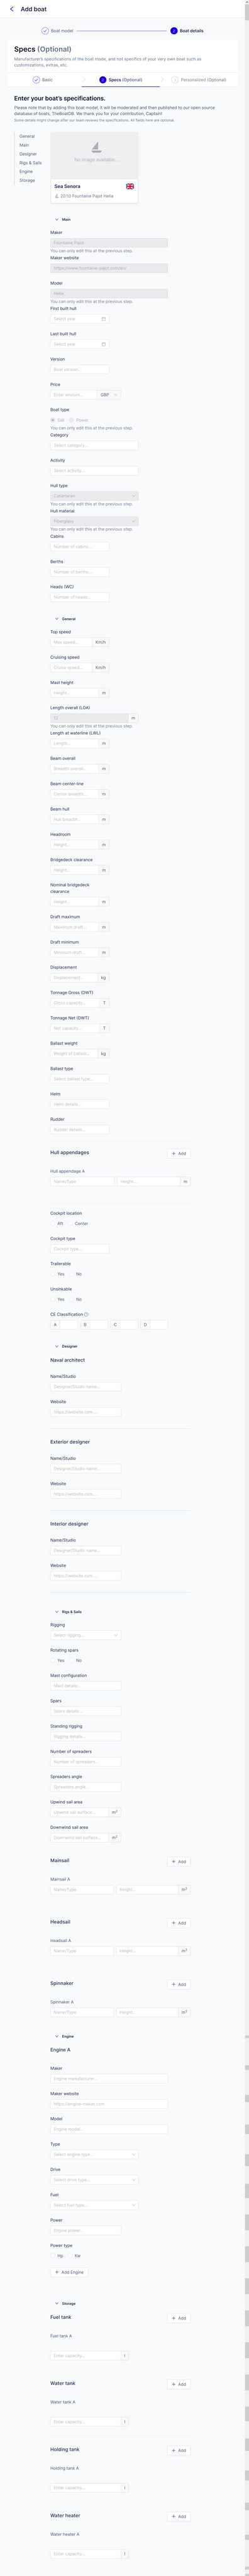Add a new Hull appendage
The height and width of the screenshot is (2576, 249).
pos(179,1153)
